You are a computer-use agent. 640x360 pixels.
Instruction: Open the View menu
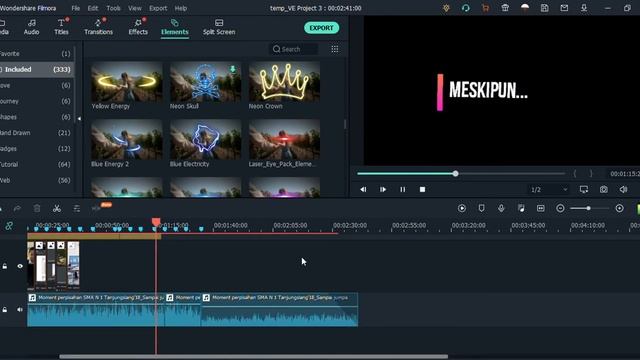[x=135, y=8]
